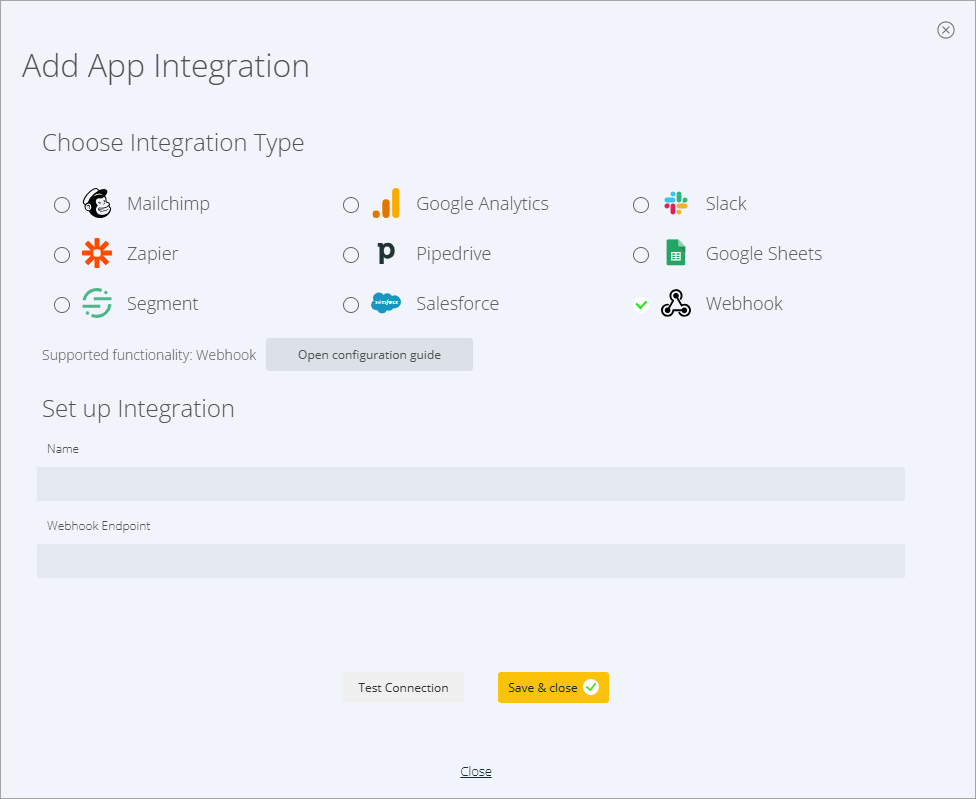Screen dimensions: 976x799
Task: Click the Google Sheets green document icon
Action: point(676,254)
